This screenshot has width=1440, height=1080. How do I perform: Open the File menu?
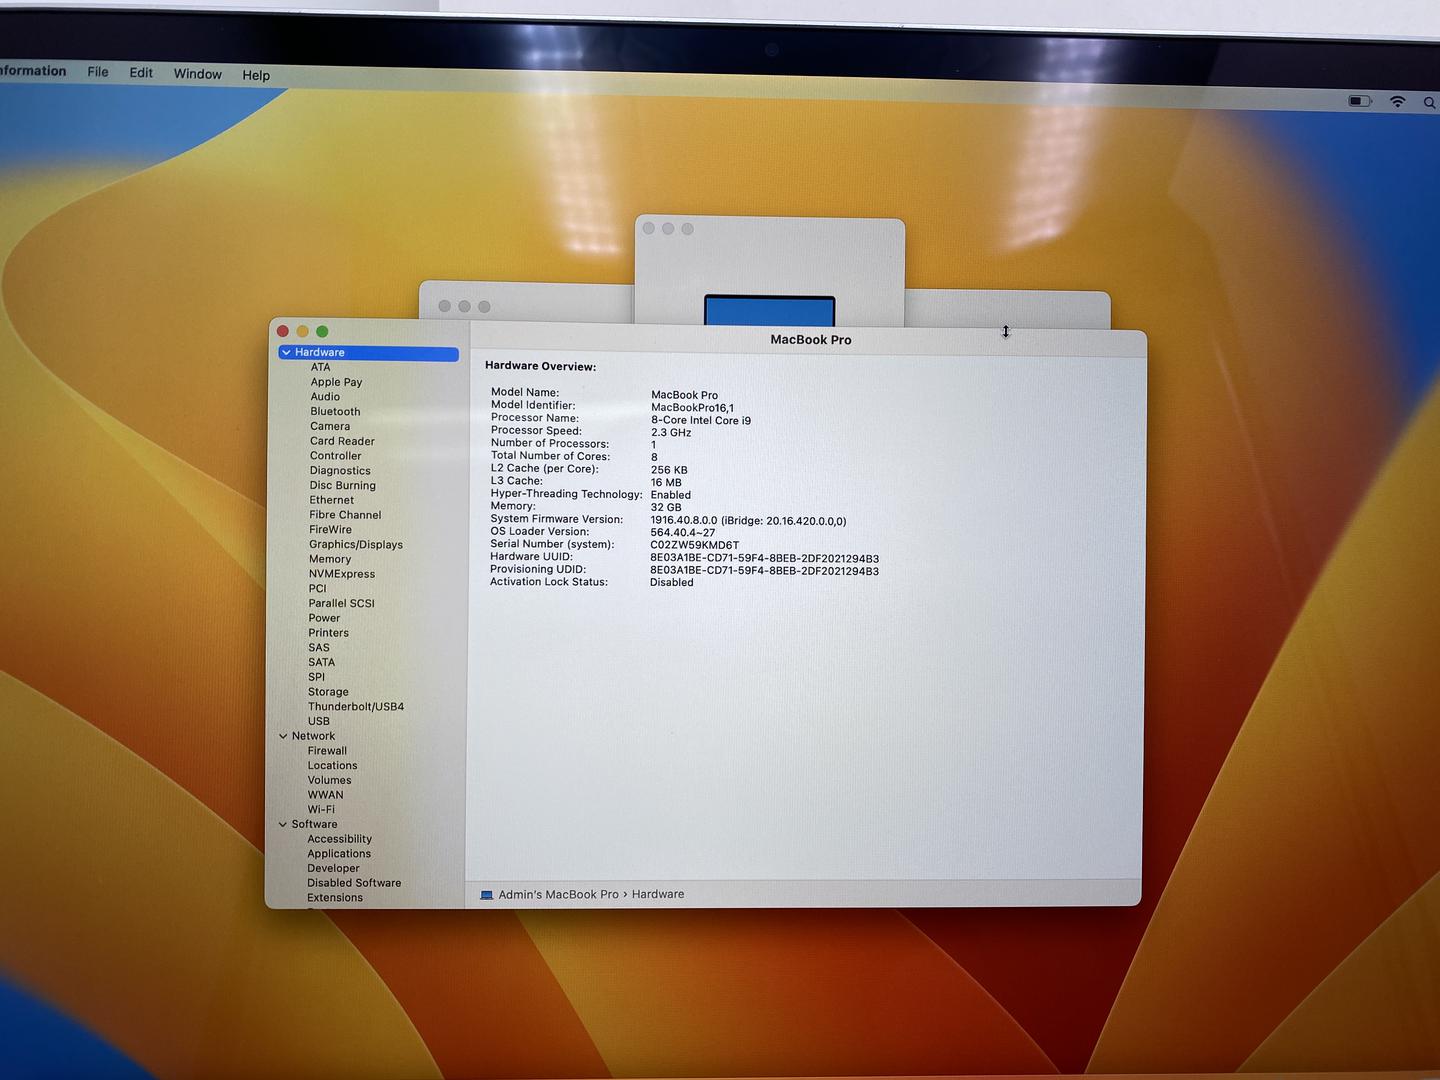pos(98,72)
